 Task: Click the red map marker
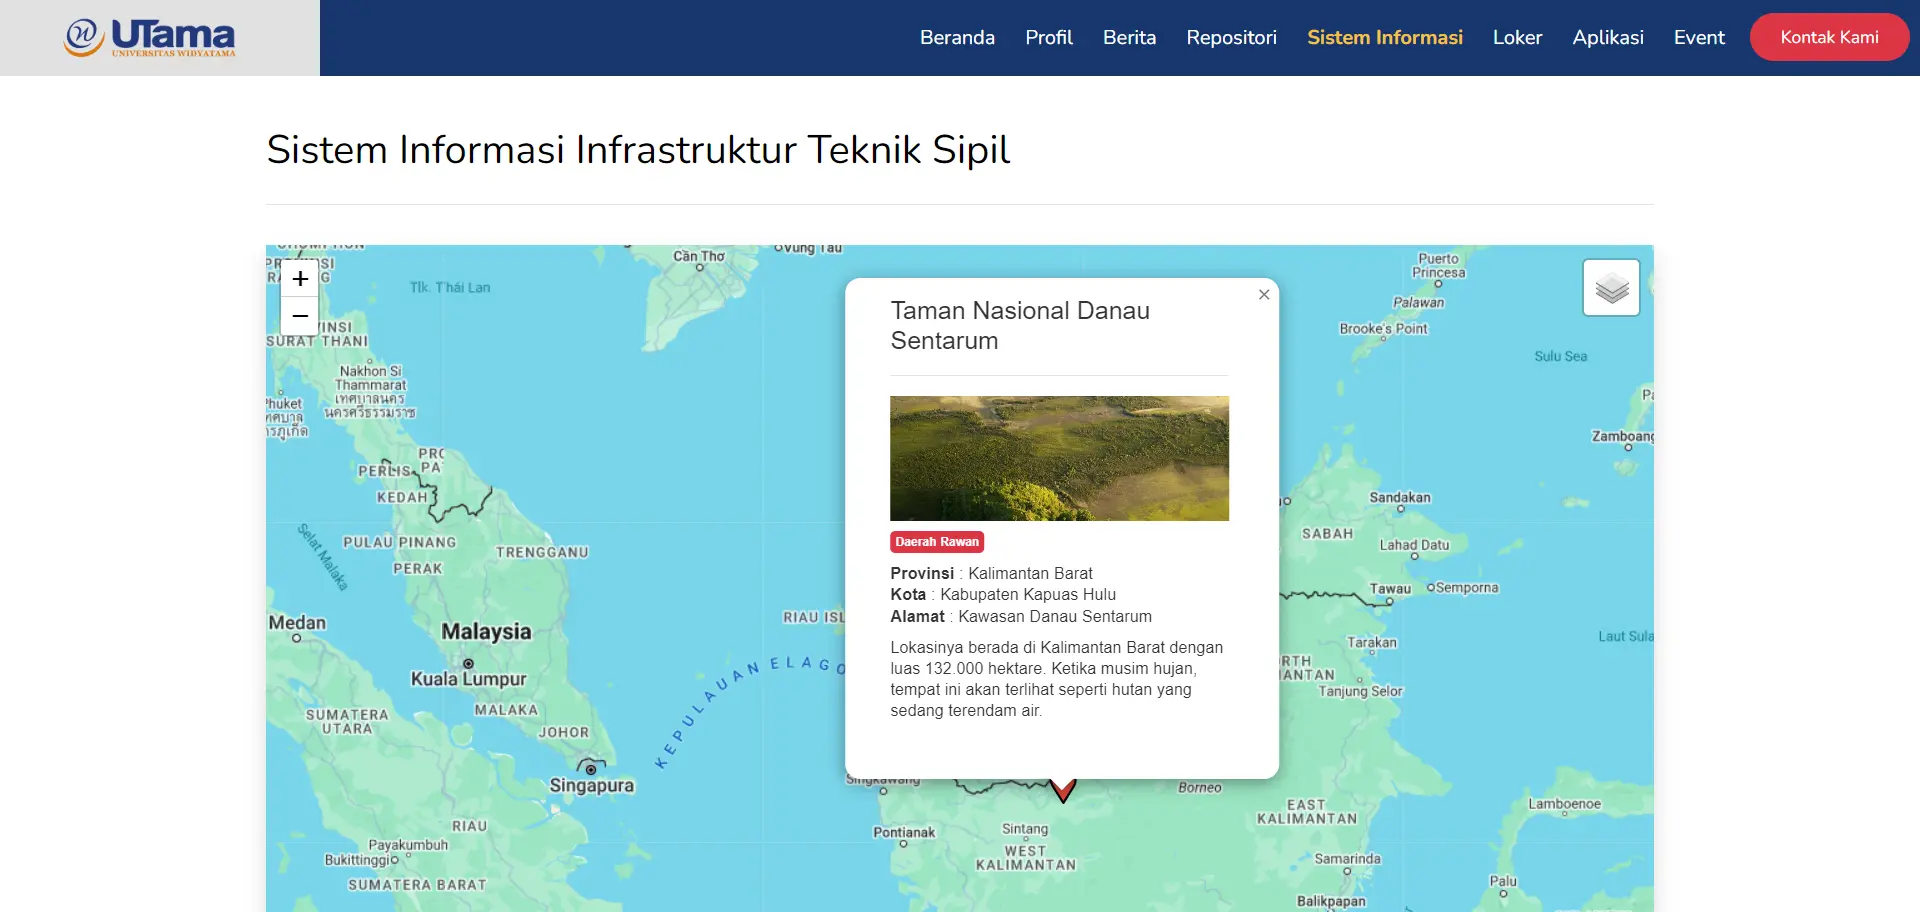coord(1063,791)
